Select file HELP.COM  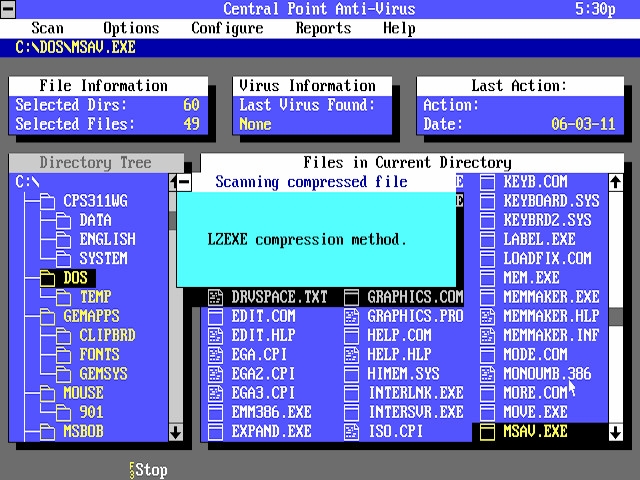[399, 336]
